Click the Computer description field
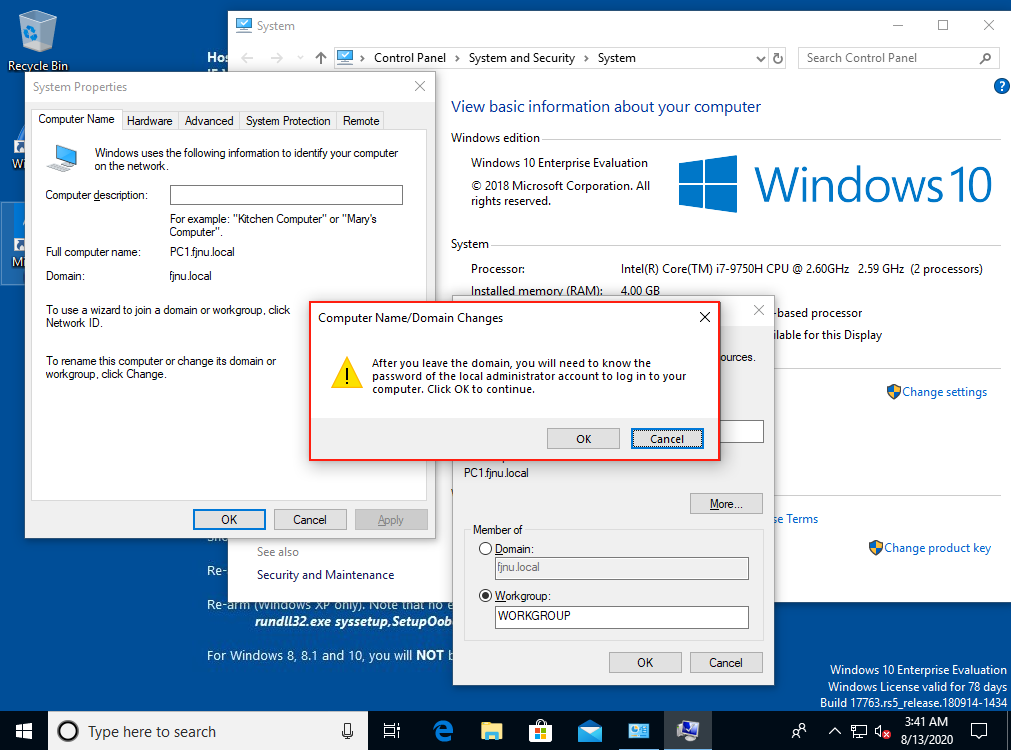Image resolution: width=1011 pixels, height=750 pixels. [286, 195]
